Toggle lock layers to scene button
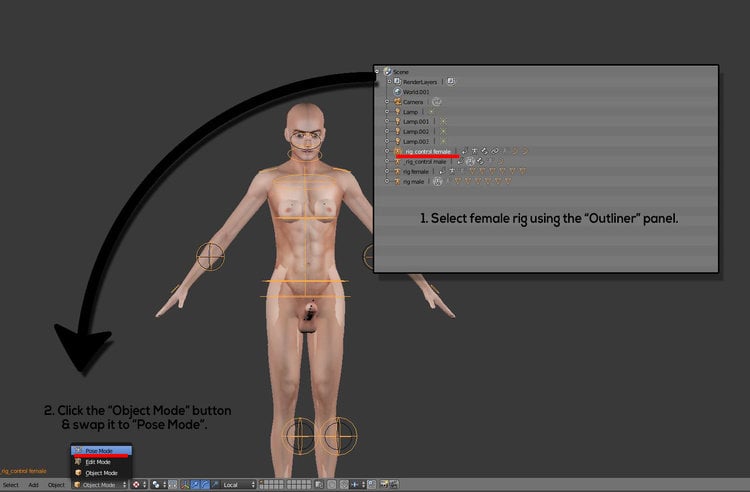This screenshot has width=750, height=492. pyautogui.click(x=320, y=485)
